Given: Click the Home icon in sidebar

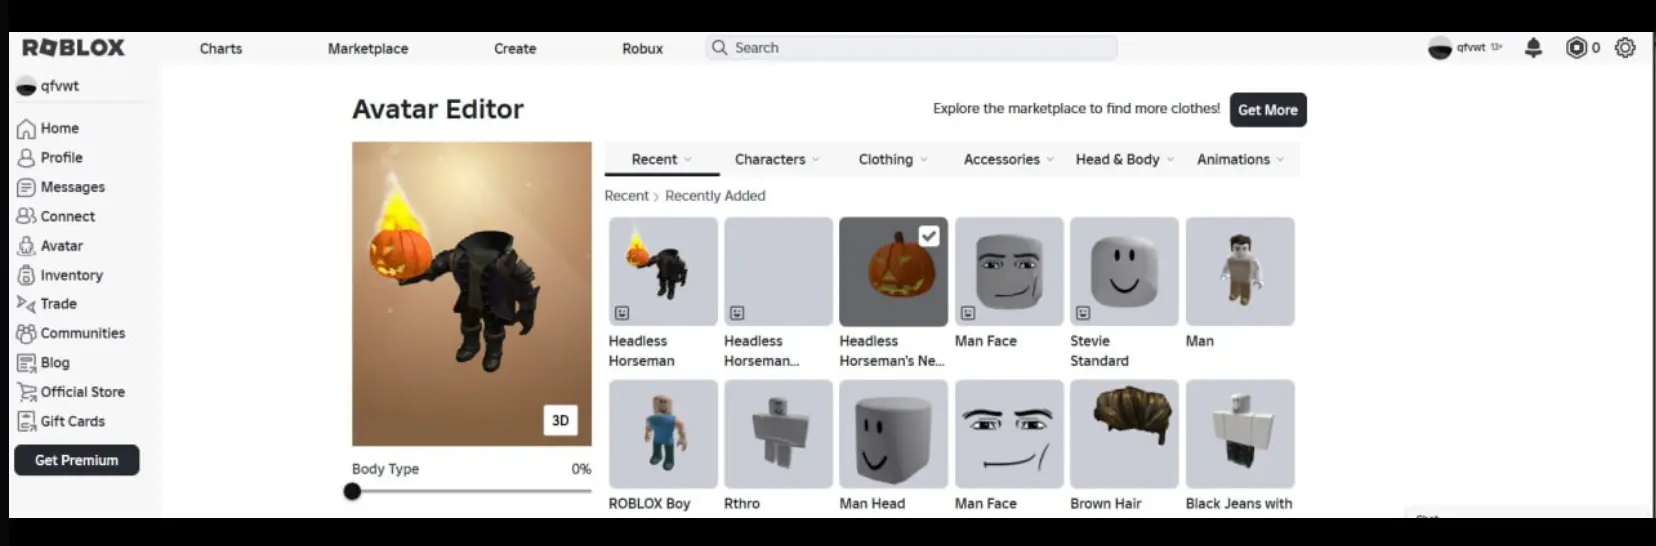Looking at the screenshot, I should click(x=26, y=129).
